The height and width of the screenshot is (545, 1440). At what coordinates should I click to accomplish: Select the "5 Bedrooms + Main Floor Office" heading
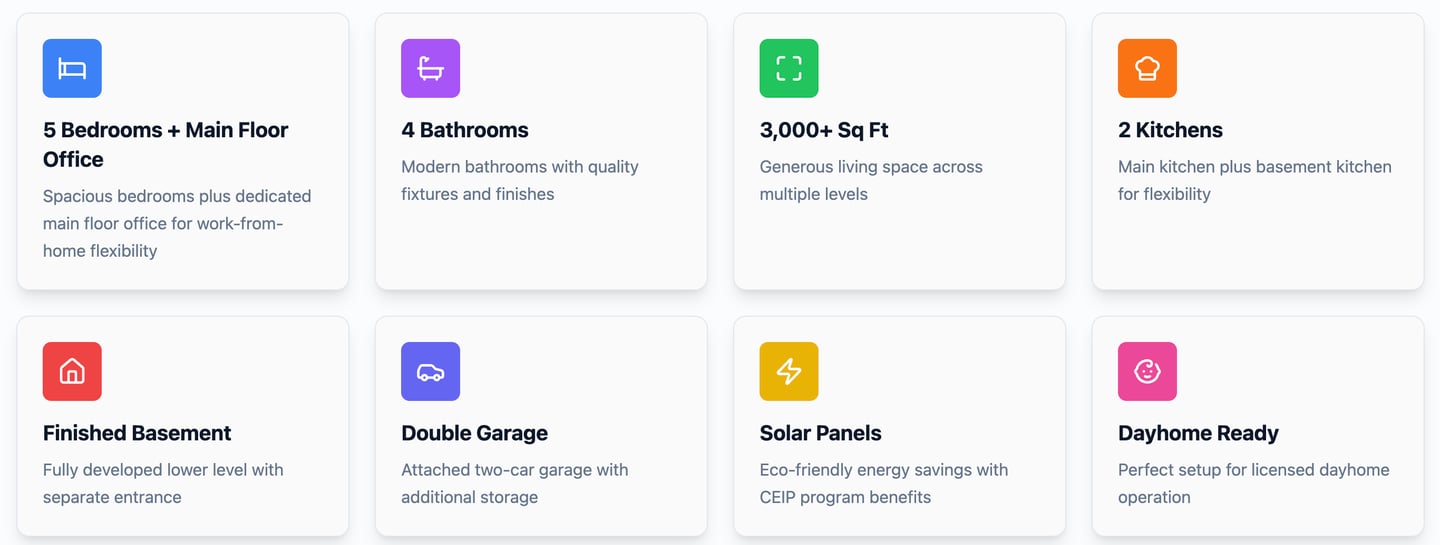[165, 144]
